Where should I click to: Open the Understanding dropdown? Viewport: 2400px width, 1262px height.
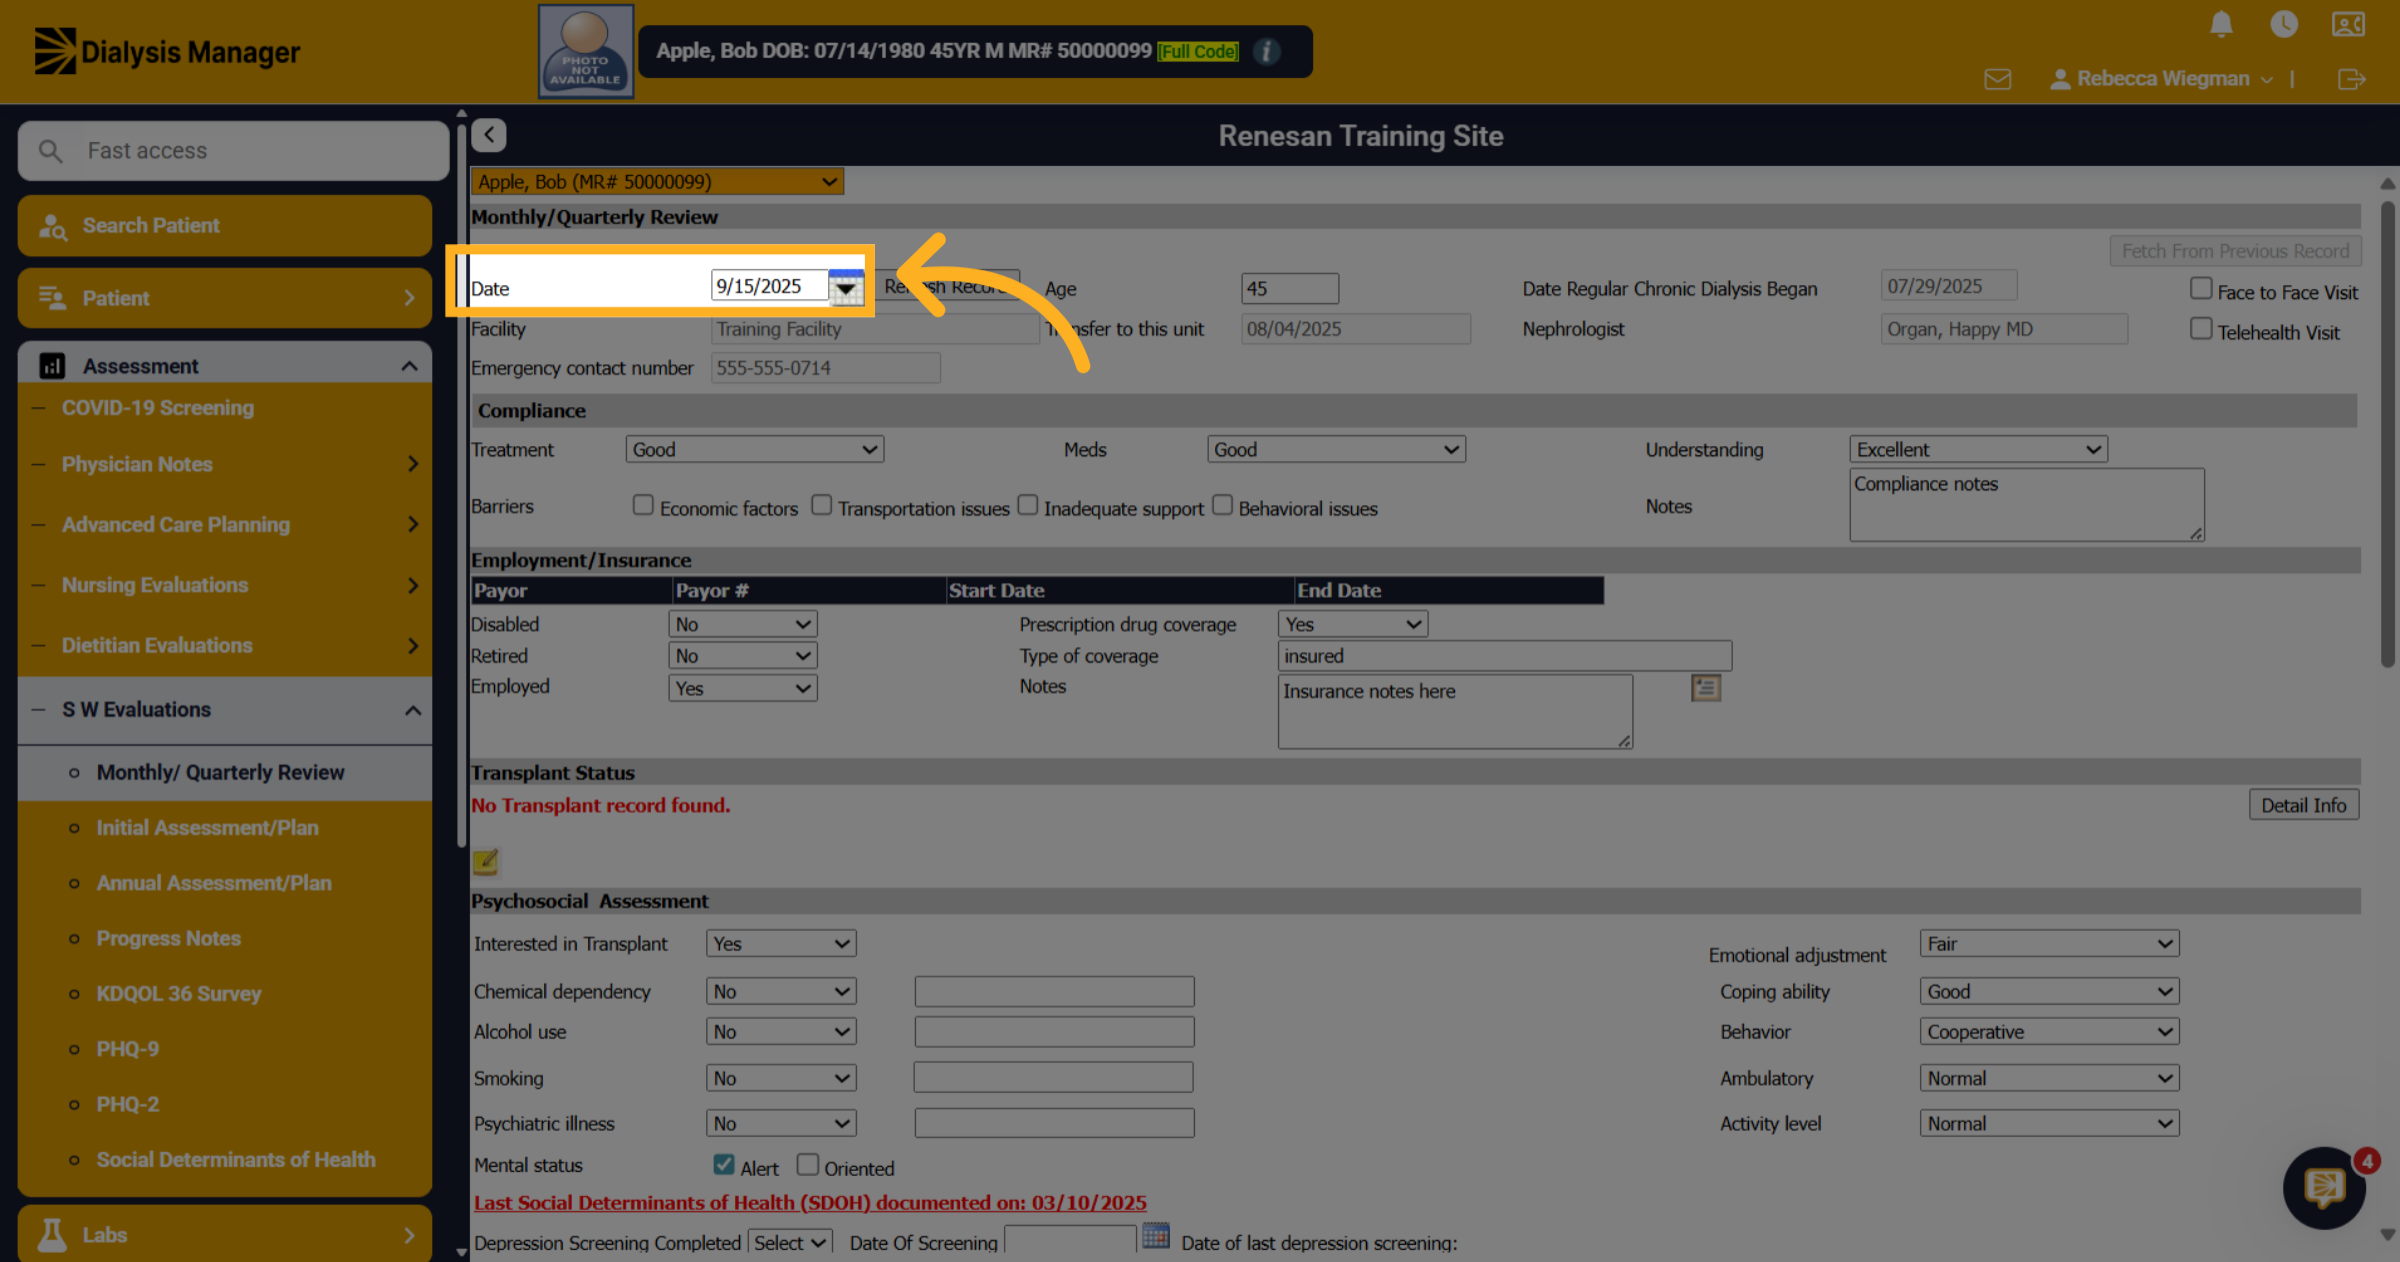coord(1978,450)
